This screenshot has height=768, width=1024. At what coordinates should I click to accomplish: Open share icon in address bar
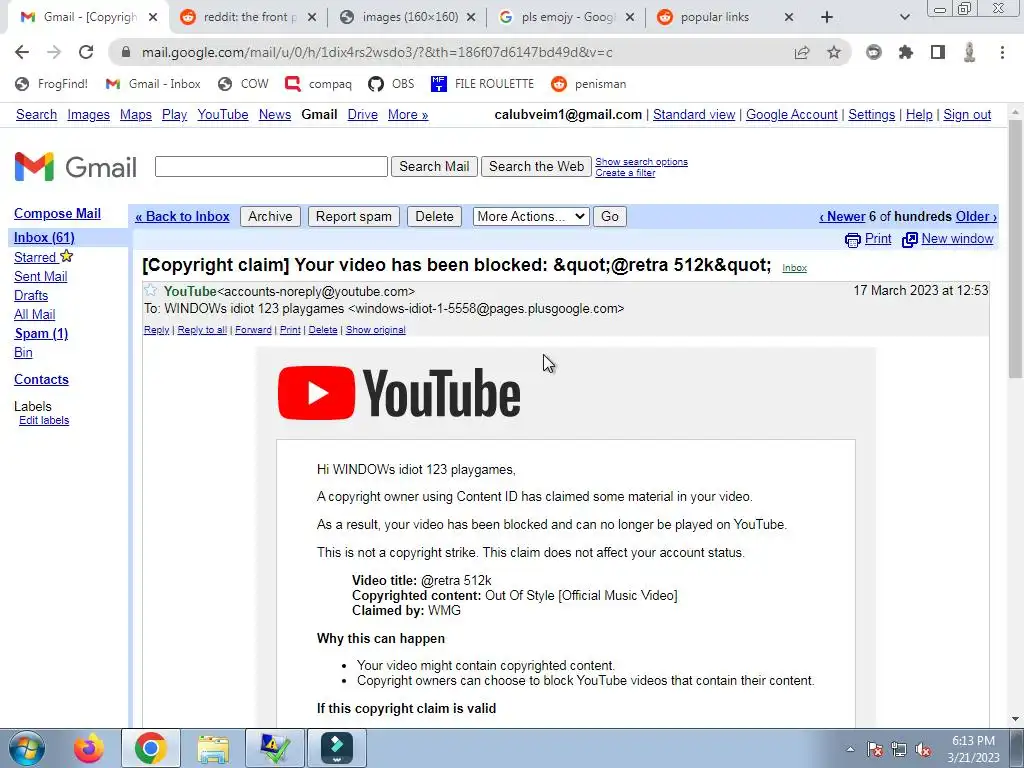pos(802,52)
